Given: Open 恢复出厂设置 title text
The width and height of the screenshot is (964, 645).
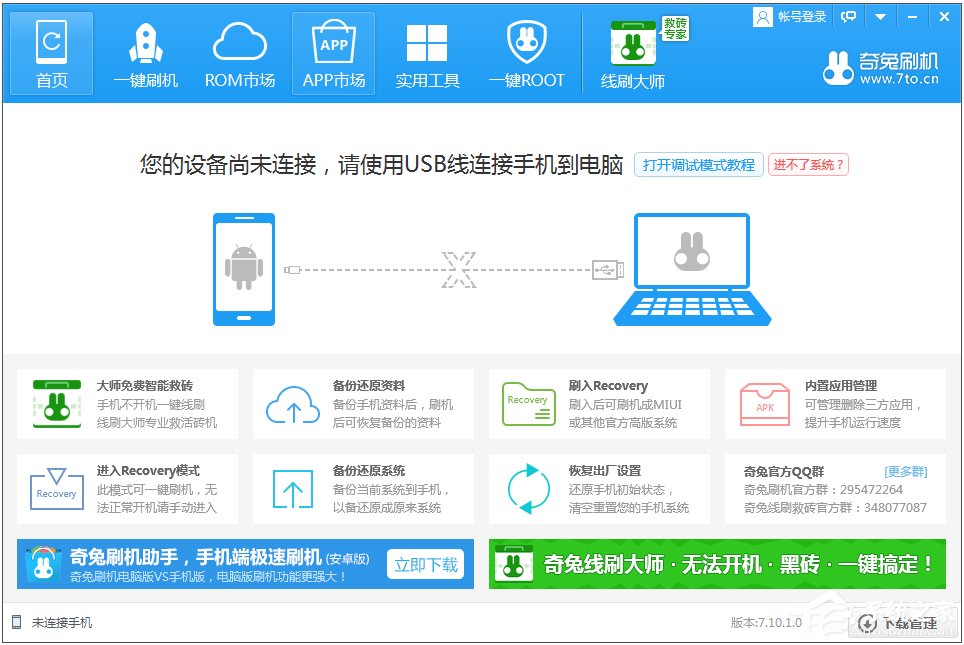Looking at the screenshot, I should pyautogui.click(x=605, y=470).
